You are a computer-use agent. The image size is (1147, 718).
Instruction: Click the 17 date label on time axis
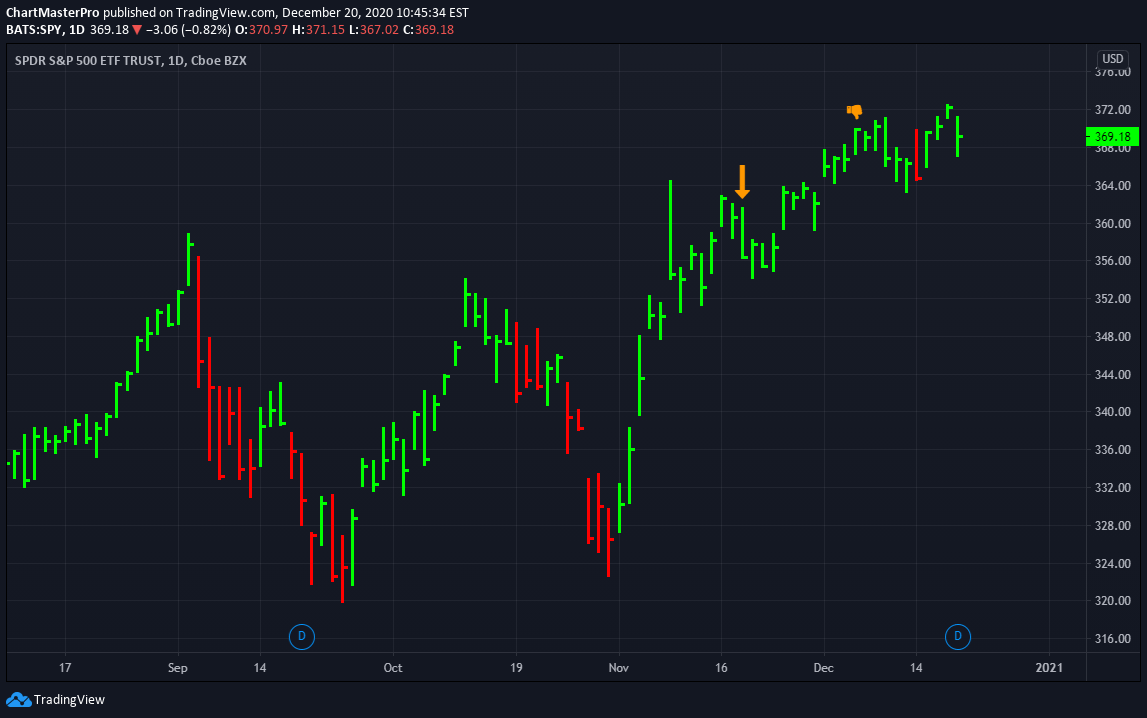(65, 668)
